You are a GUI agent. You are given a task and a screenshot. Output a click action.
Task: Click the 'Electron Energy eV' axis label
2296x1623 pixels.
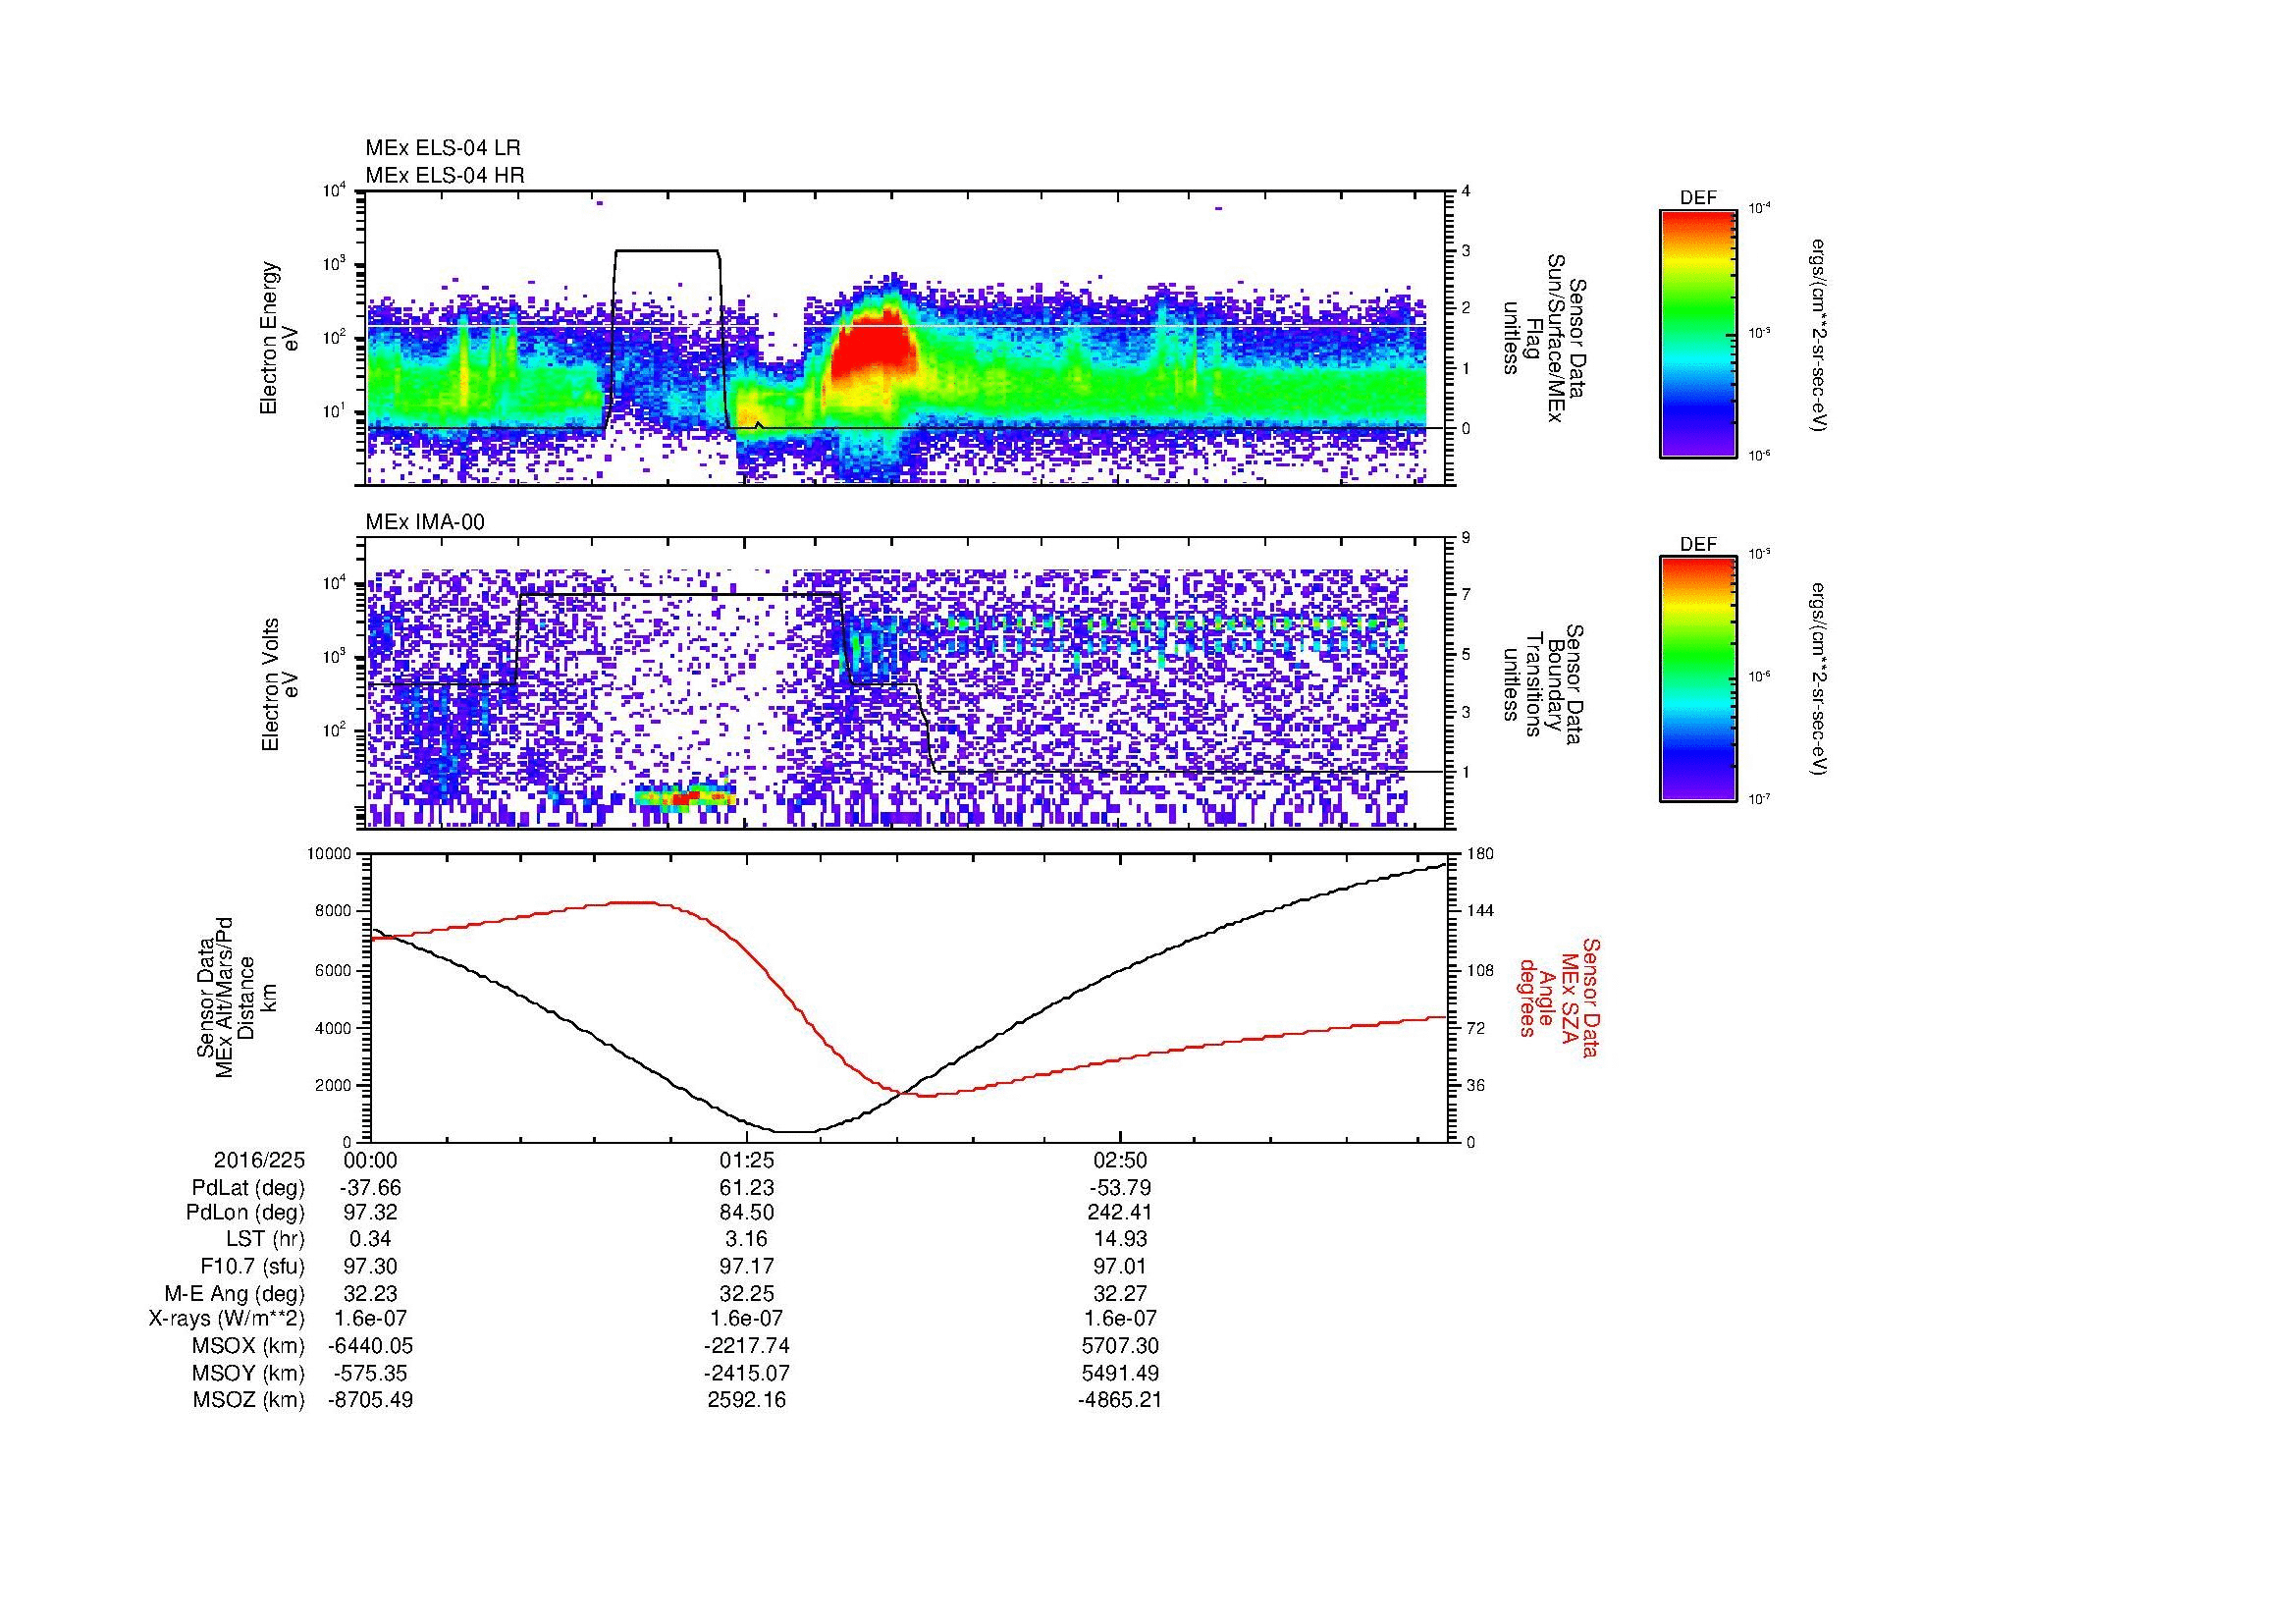(x=280, y=338)
